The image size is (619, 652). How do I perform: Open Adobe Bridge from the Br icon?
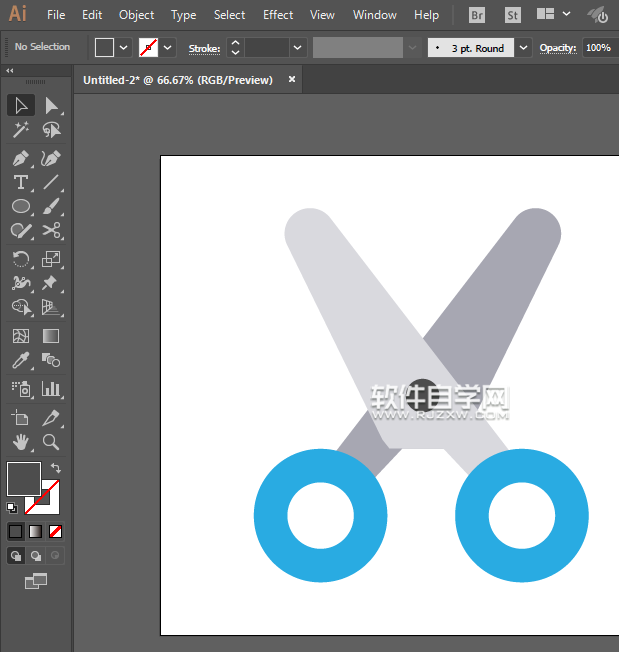click(x=477, y=15)
